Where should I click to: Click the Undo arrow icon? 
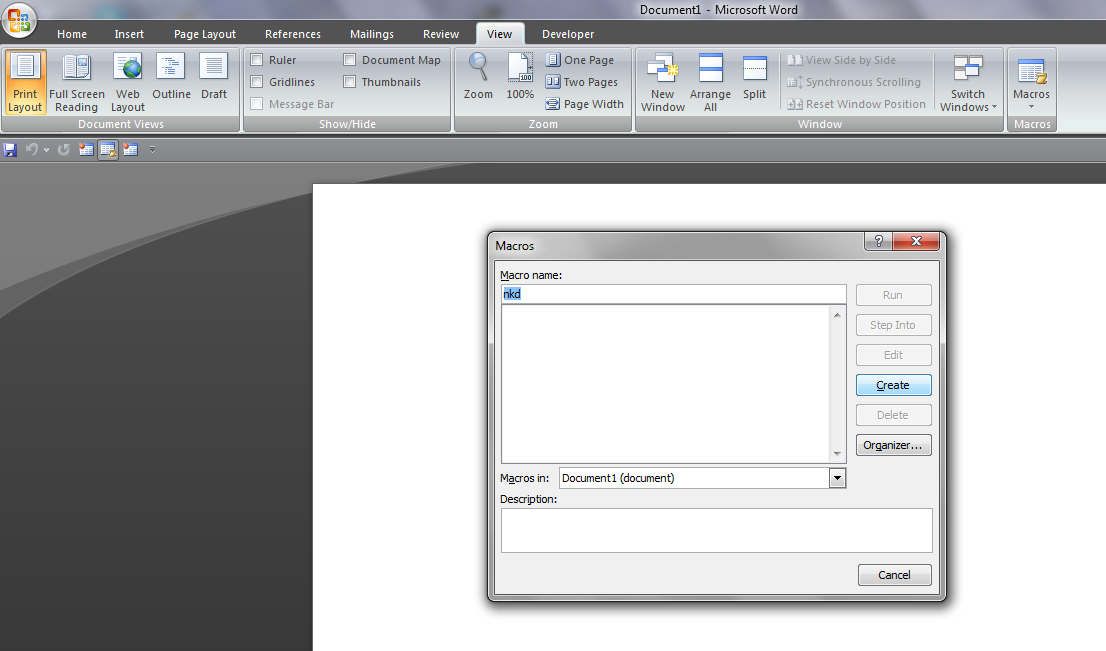[x=31, y=150]
